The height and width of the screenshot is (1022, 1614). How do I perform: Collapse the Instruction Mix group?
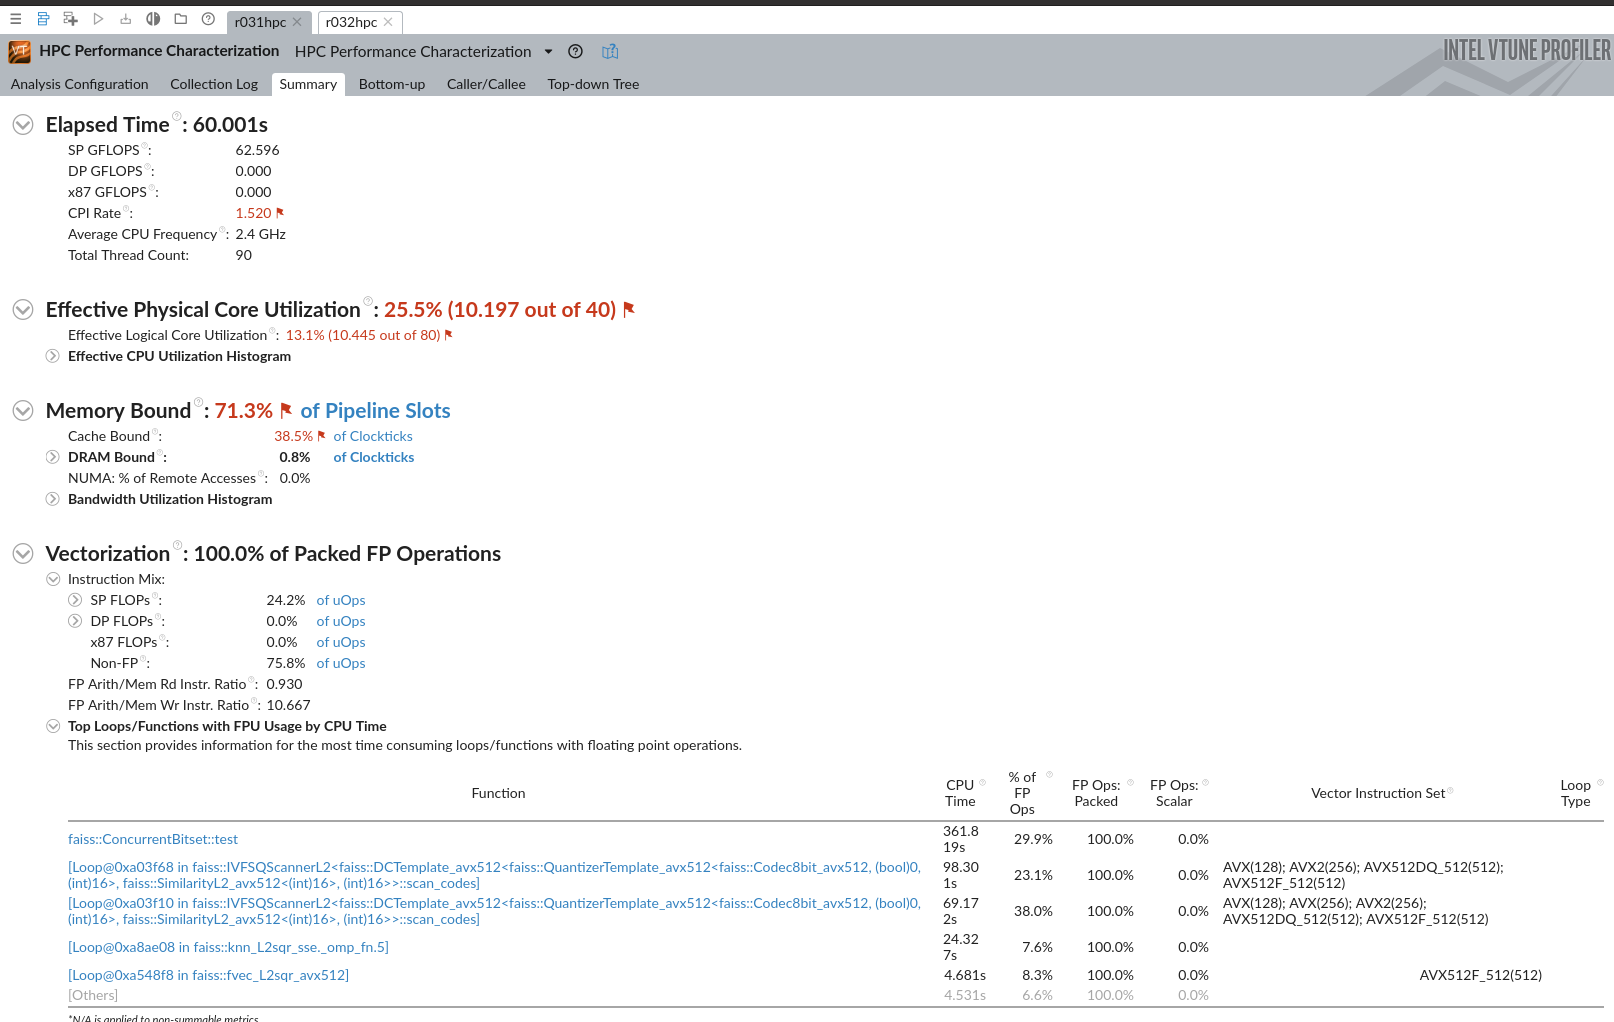[x=53, y=579]
